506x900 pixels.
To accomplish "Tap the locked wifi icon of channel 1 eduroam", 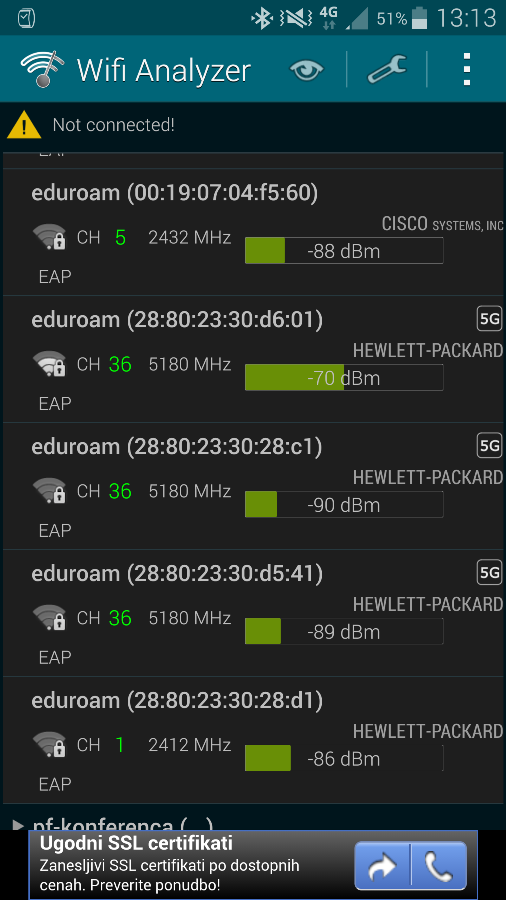I will pyautogui.click(x=49, y=745).
